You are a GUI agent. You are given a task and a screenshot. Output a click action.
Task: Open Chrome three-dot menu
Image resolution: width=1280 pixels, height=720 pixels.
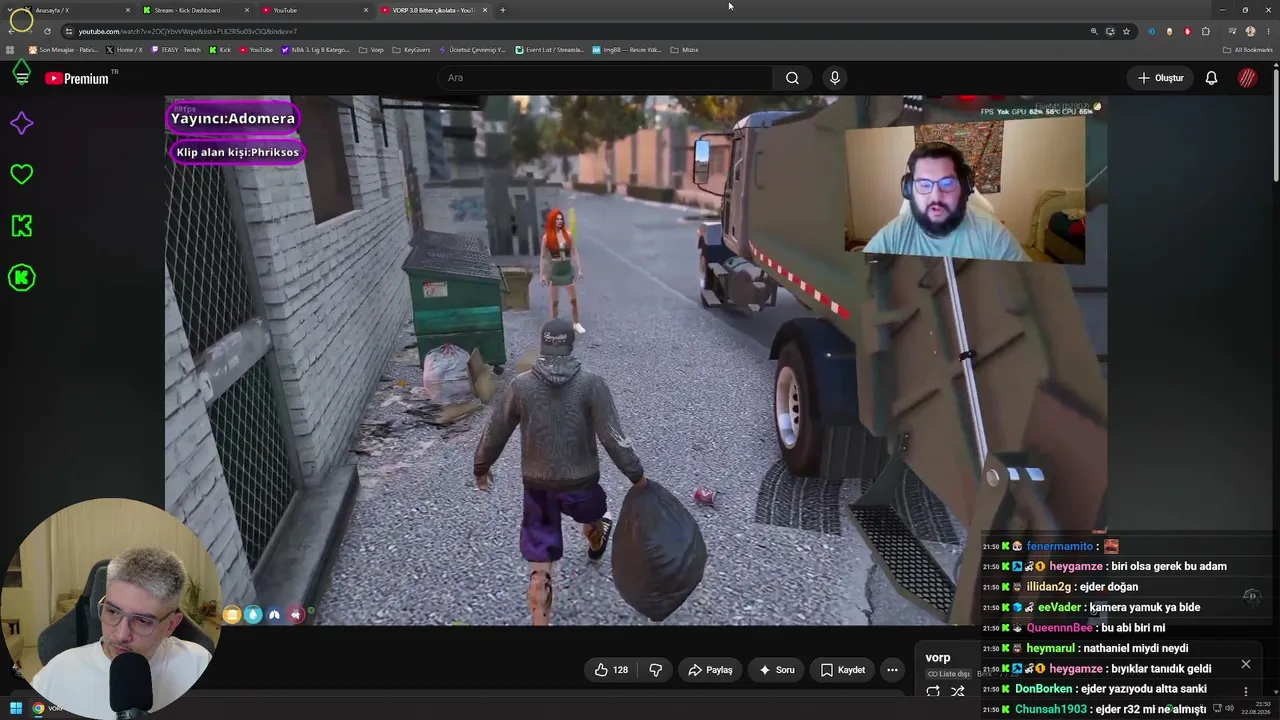pyautogui.click(x=1268, y=31)
